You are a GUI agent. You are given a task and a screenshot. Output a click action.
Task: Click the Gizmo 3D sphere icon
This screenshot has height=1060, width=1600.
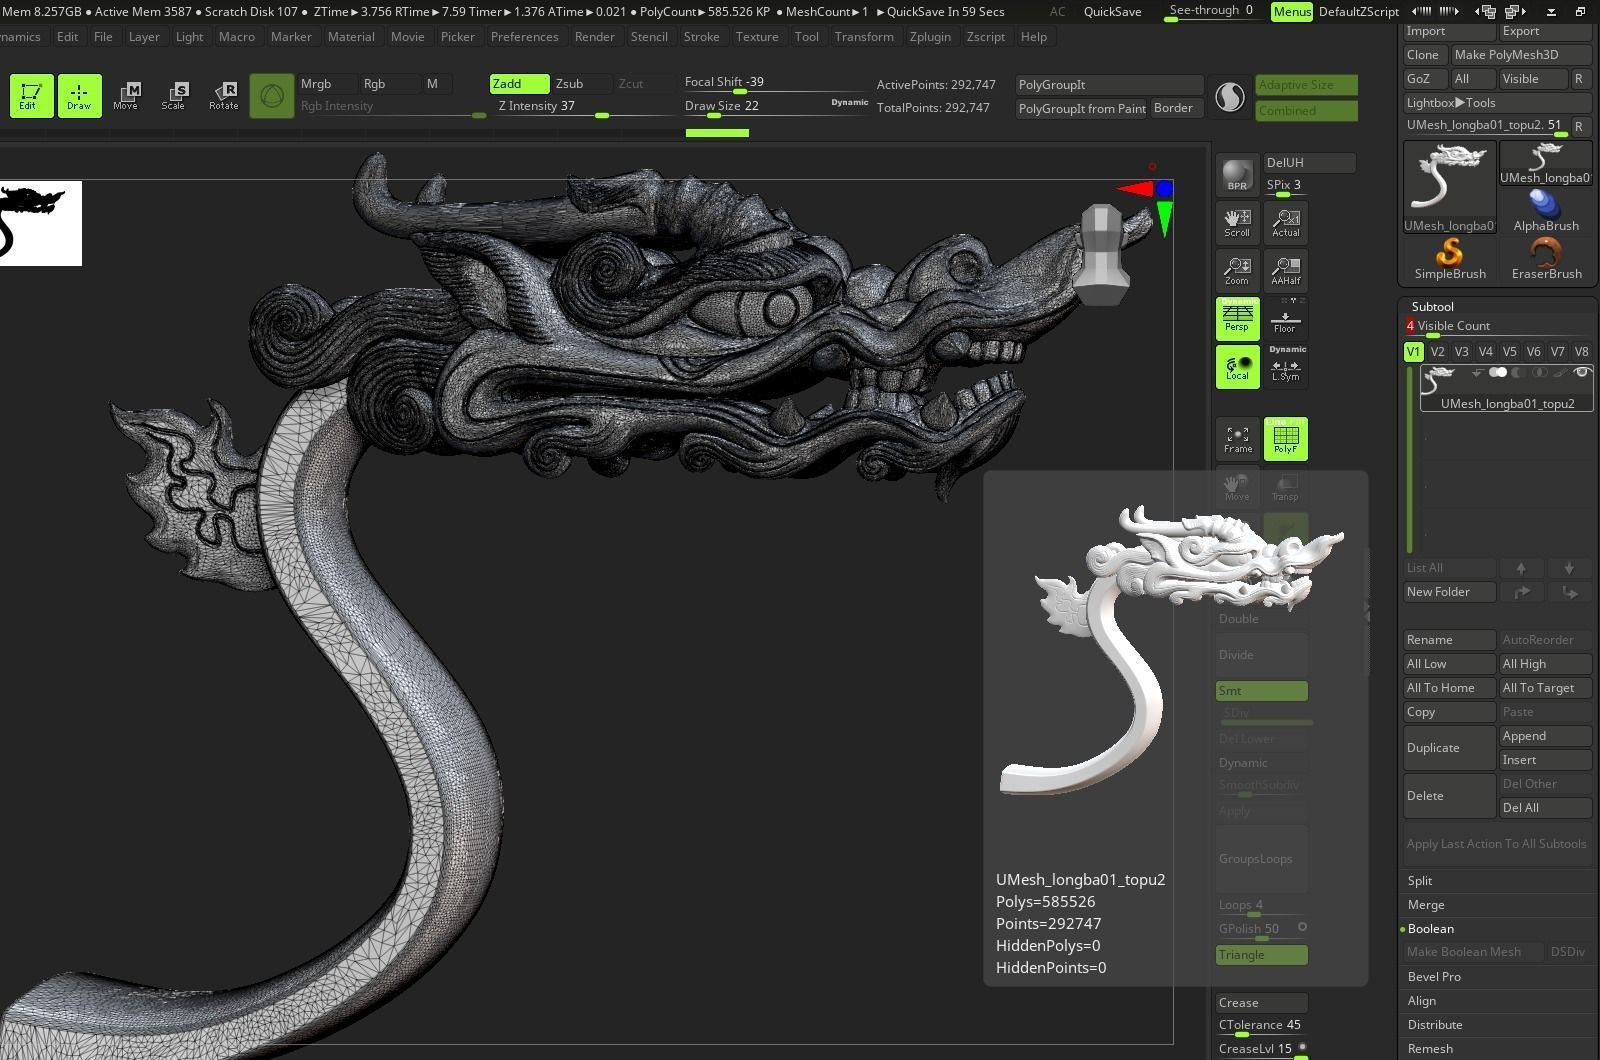pyautogui.click(x=271, y=96)
